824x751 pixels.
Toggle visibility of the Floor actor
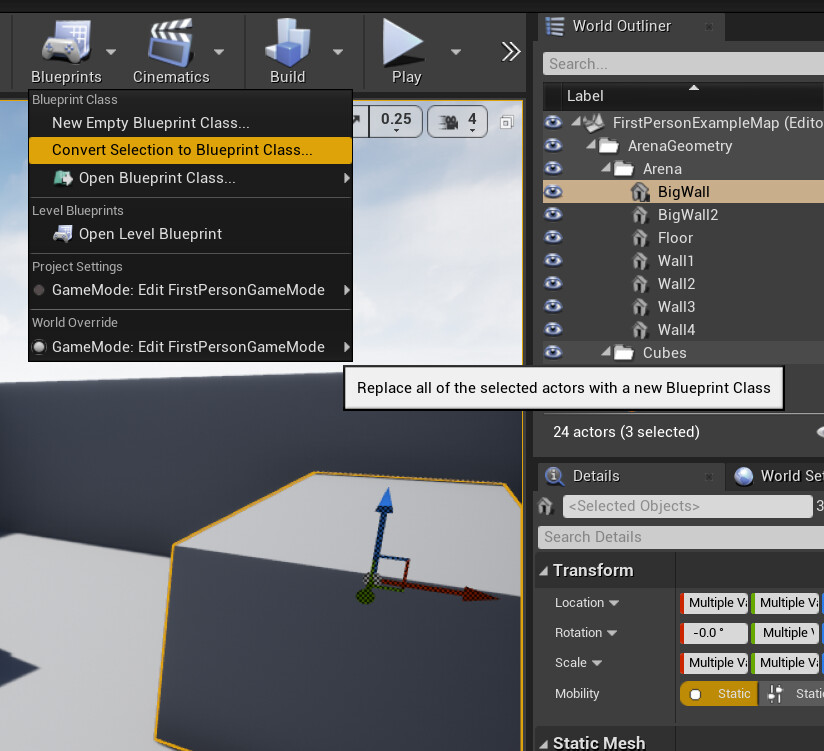(x=553, y=237)
